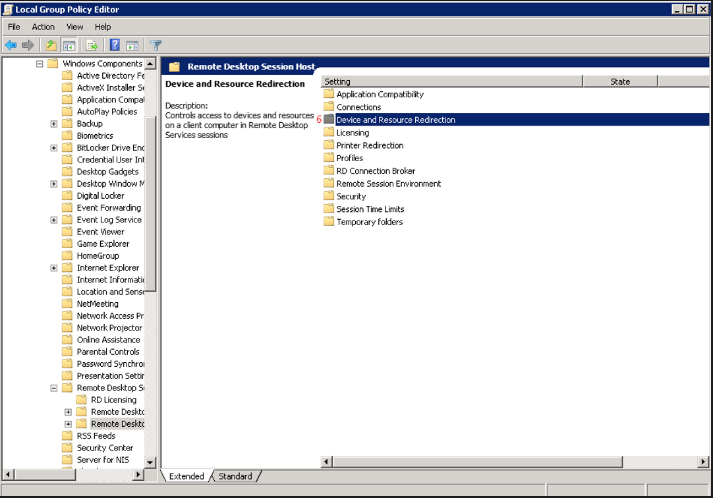Viewport: 713px width, 498px height.
Task: Click the Session Time Limits folder icon
Action: click(x=329, y=209)
